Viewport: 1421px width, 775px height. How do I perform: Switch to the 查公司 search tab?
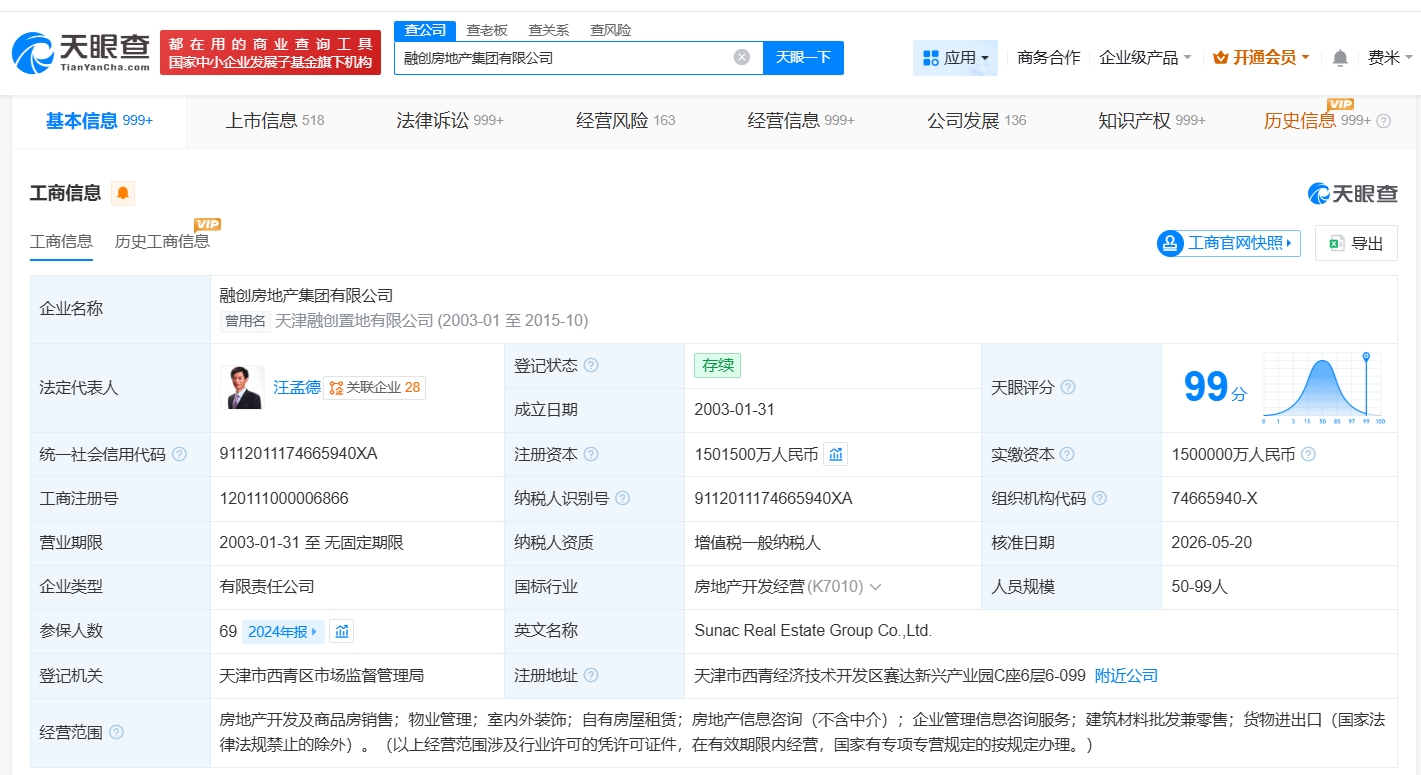coord(425,30)
